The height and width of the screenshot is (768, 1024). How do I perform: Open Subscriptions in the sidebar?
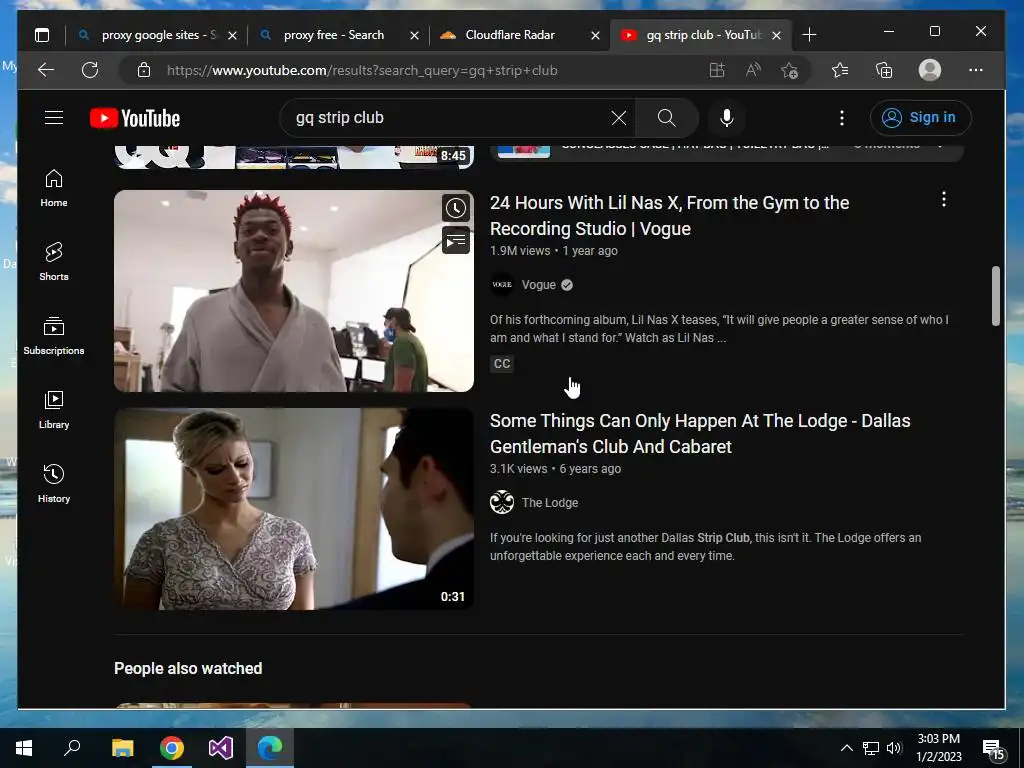click(x=54, y=336)
